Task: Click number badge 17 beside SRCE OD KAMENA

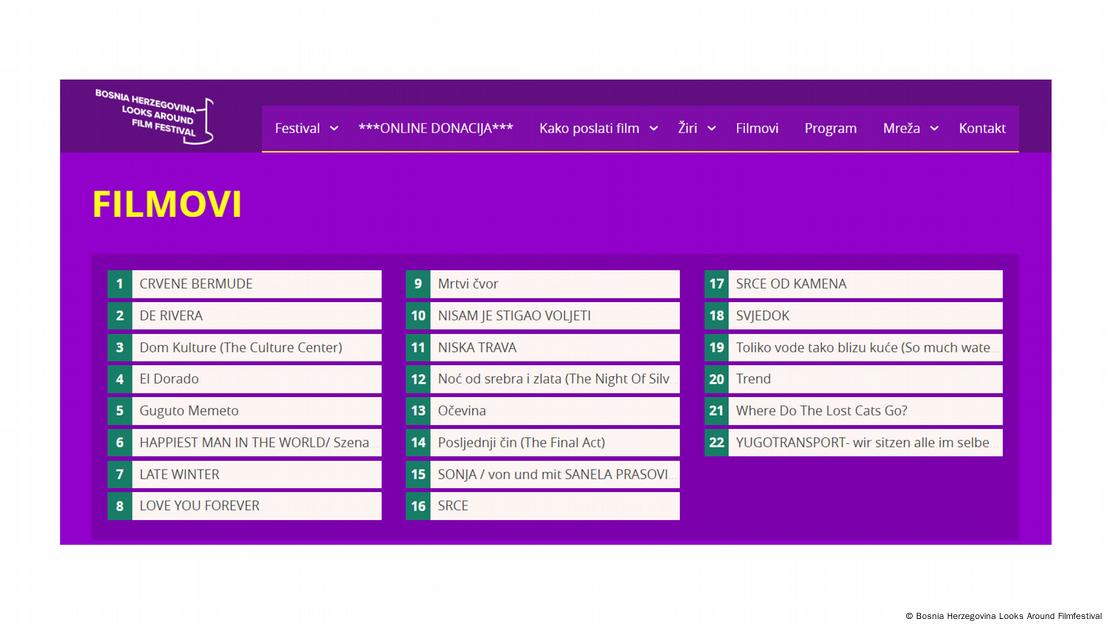Action: point(716,284)
